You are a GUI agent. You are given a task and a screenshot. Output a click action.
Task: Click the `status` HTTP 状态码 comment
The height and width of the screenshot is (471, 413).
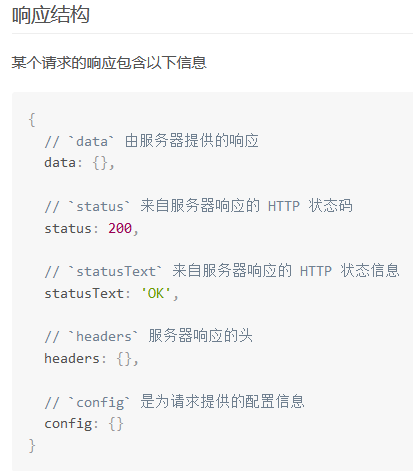(198, 206)
